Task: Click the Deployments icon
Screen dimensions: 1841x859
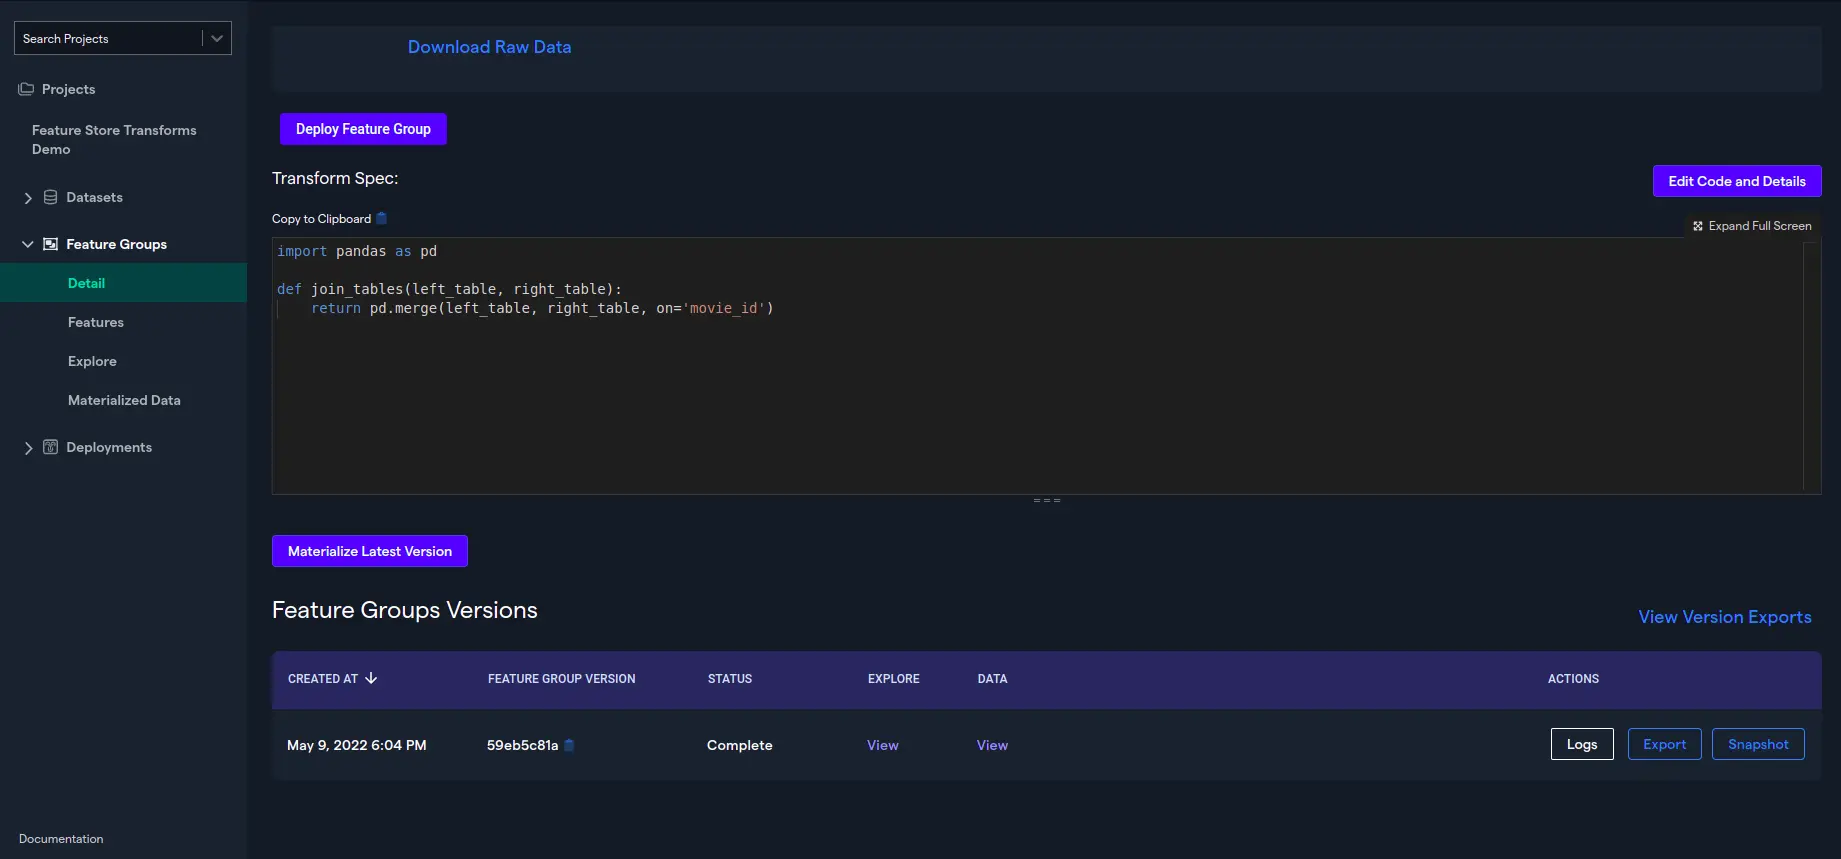Action: click(50, 447)
